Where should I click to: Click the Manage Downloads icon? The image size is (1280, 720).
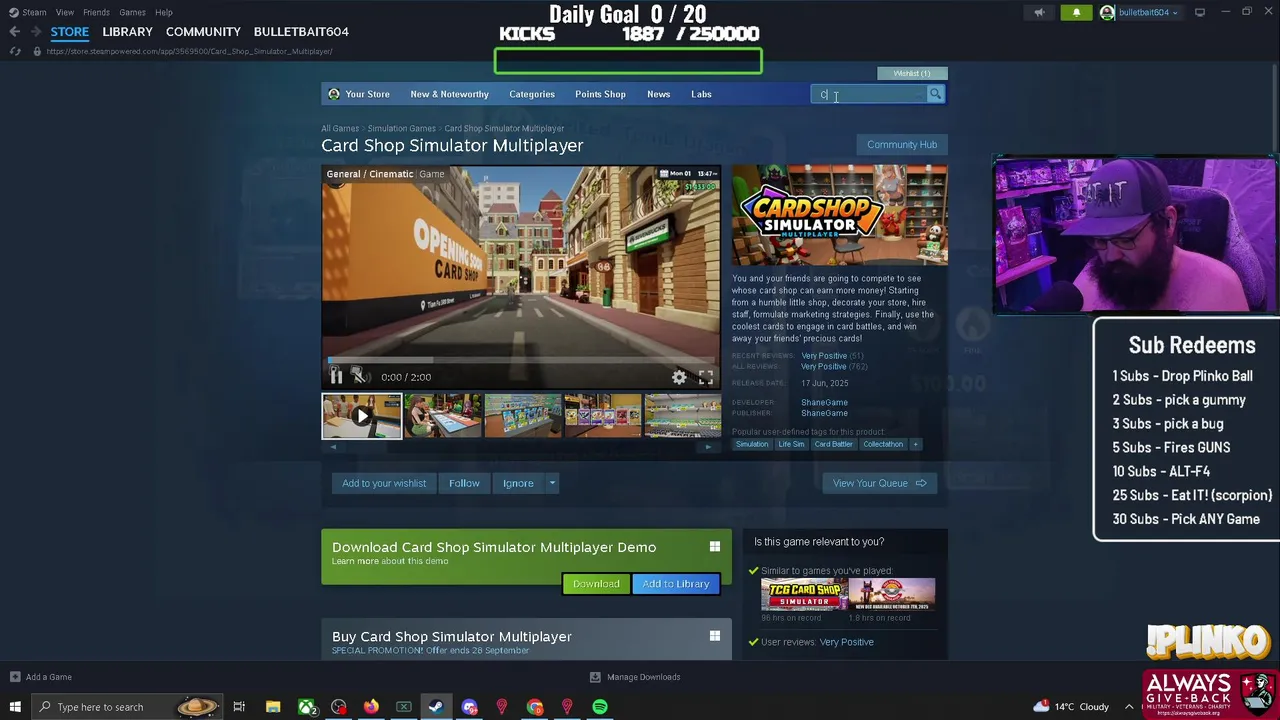point(595,677)
